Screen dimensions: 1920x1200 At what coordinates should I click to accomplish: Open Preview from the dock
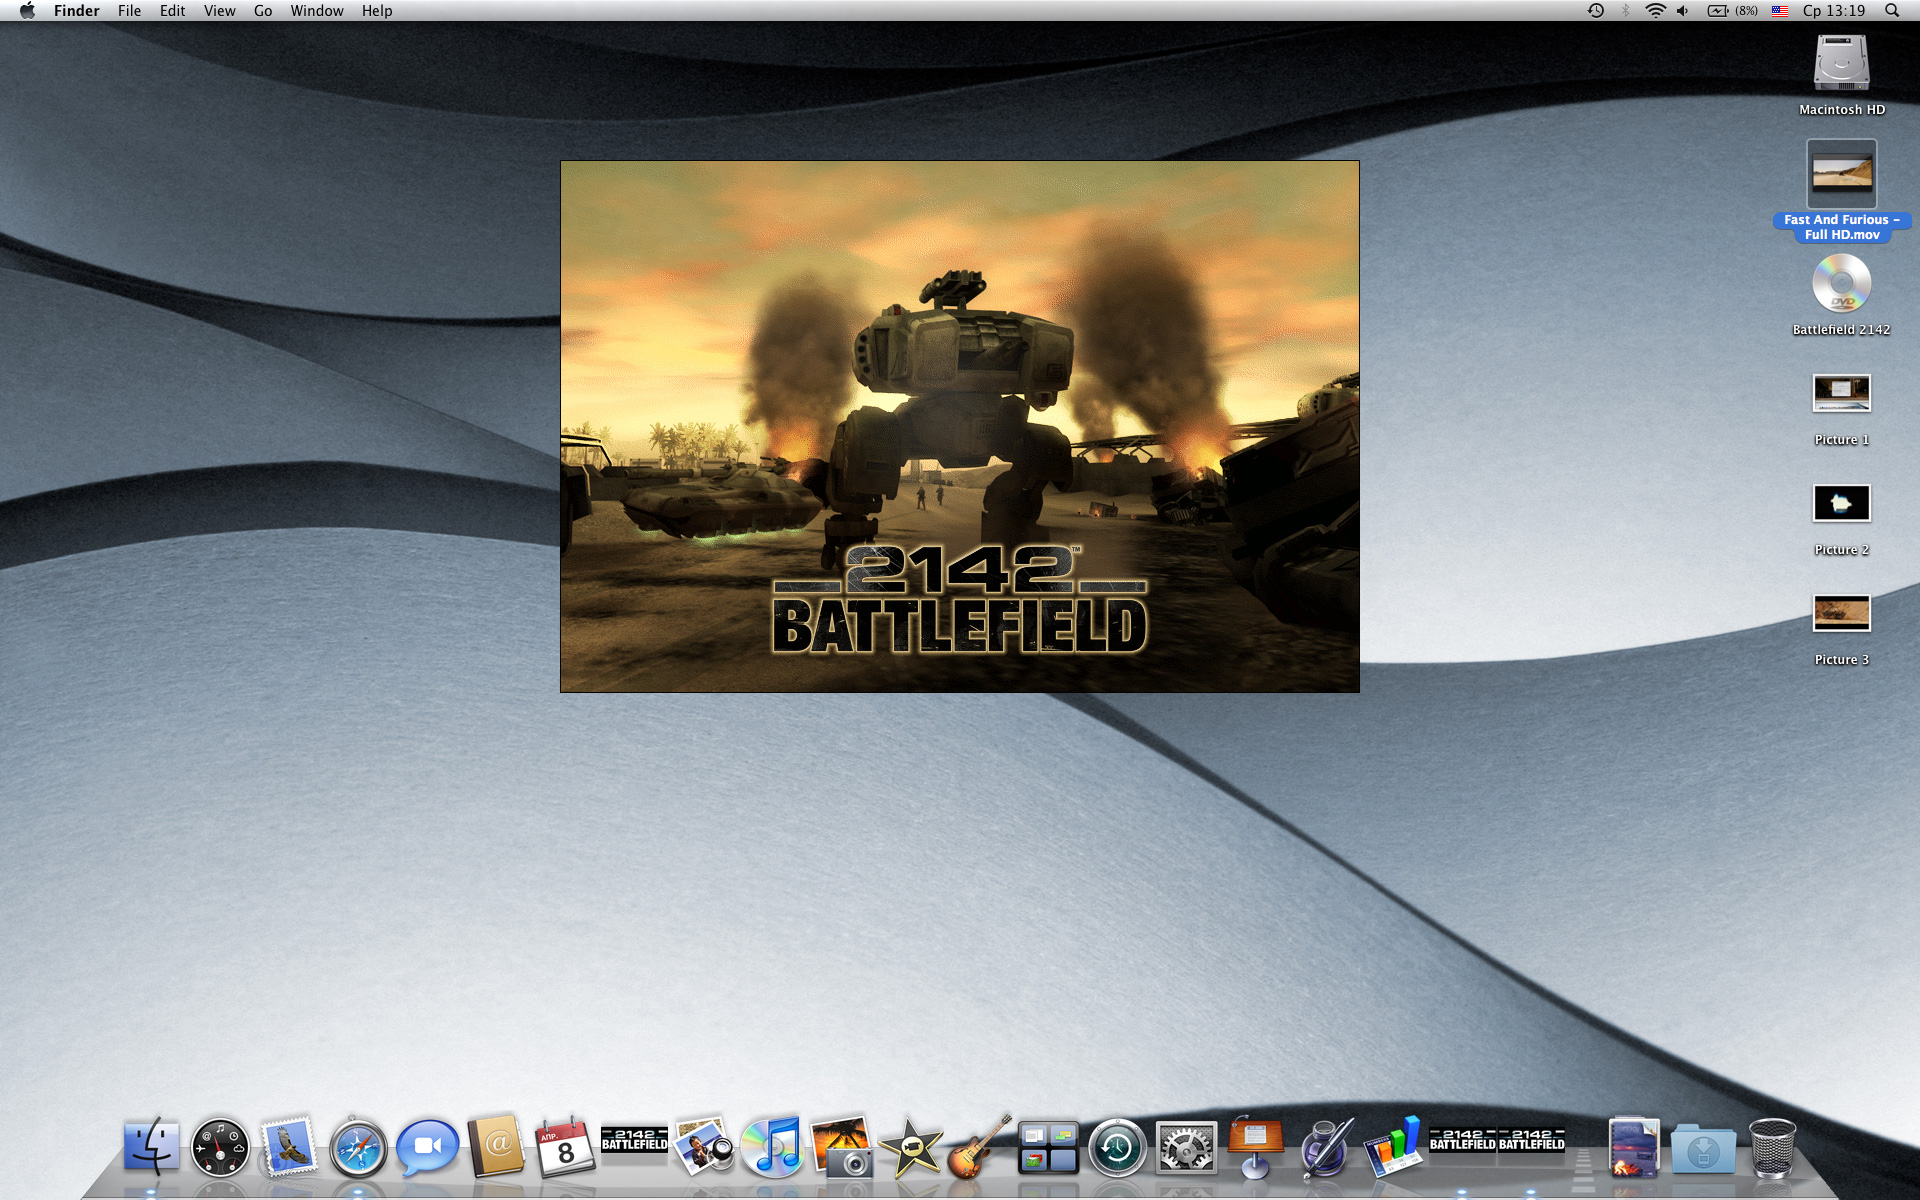click(703, 1147)
